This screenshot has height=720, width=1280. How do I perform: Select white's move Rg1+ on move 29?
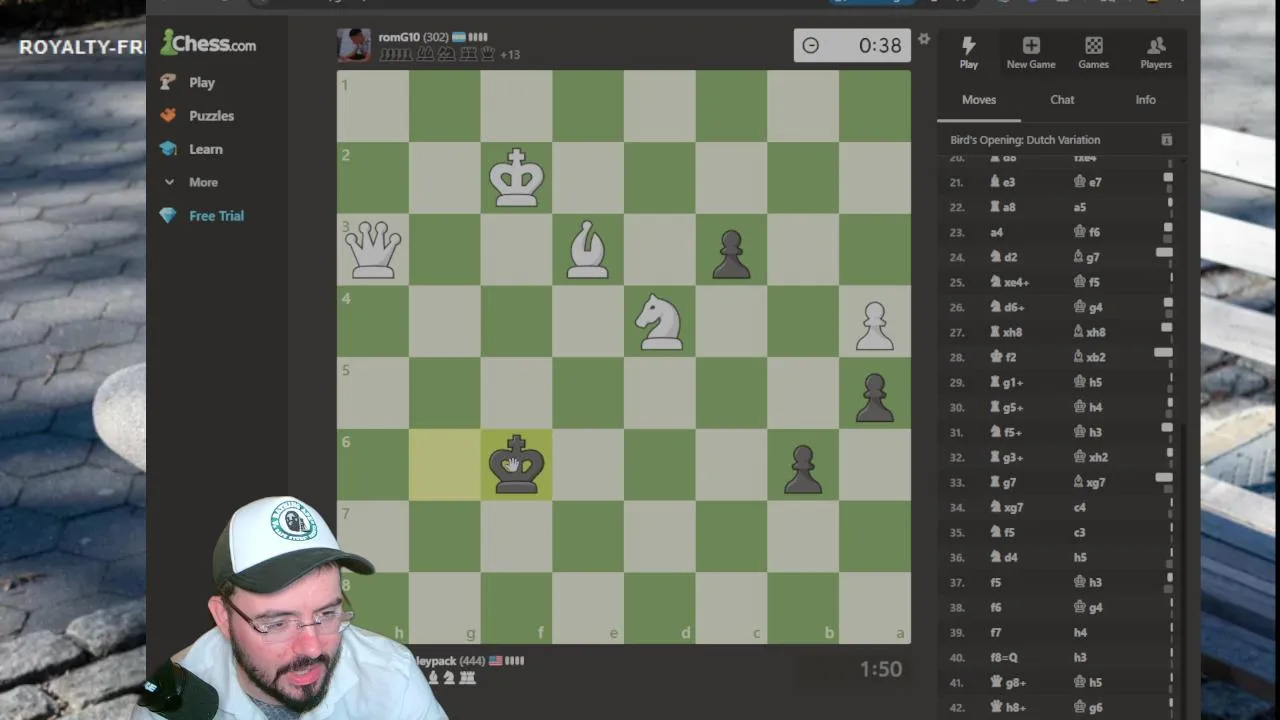click(x=1007, y=382)
